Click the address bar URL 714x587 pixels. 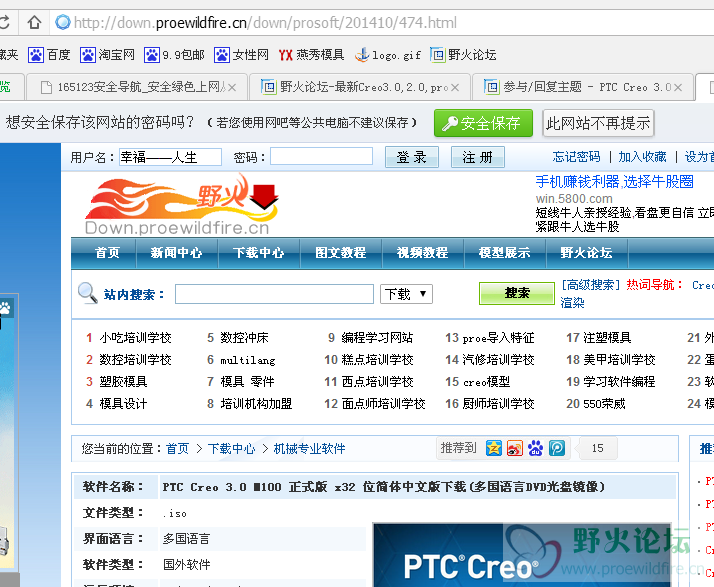(265, 22)
